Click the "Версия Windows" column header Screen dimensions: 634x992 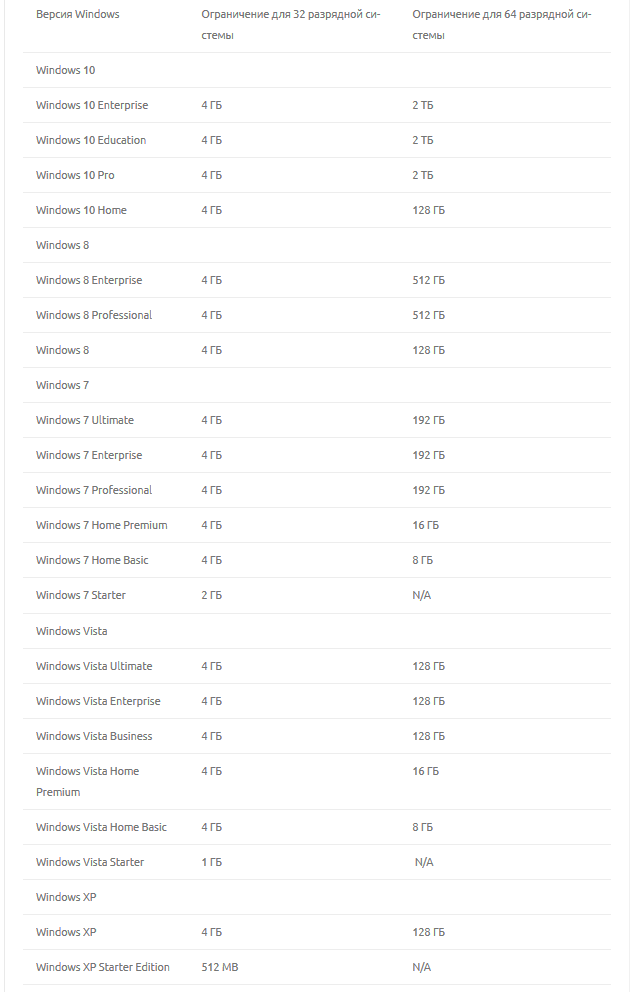pyautogui.click(x=78, y=15)
